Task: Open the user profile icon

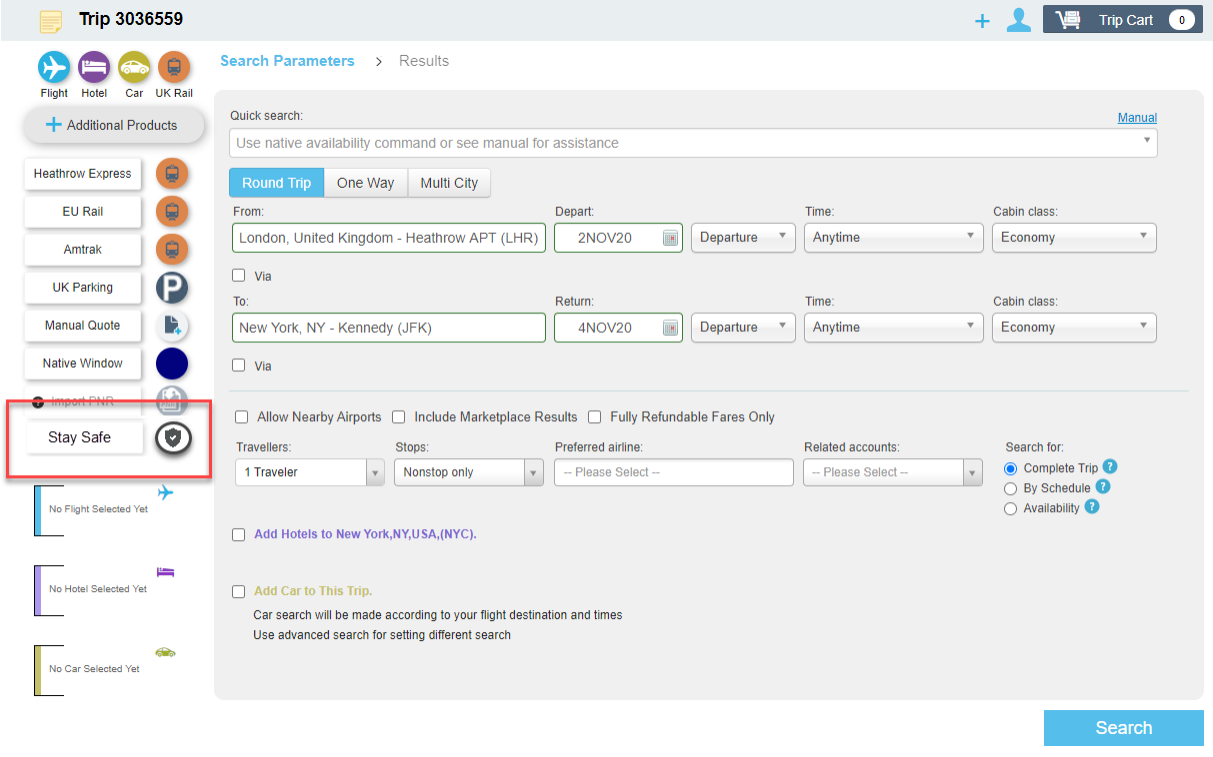Action: click(1018, 20)
